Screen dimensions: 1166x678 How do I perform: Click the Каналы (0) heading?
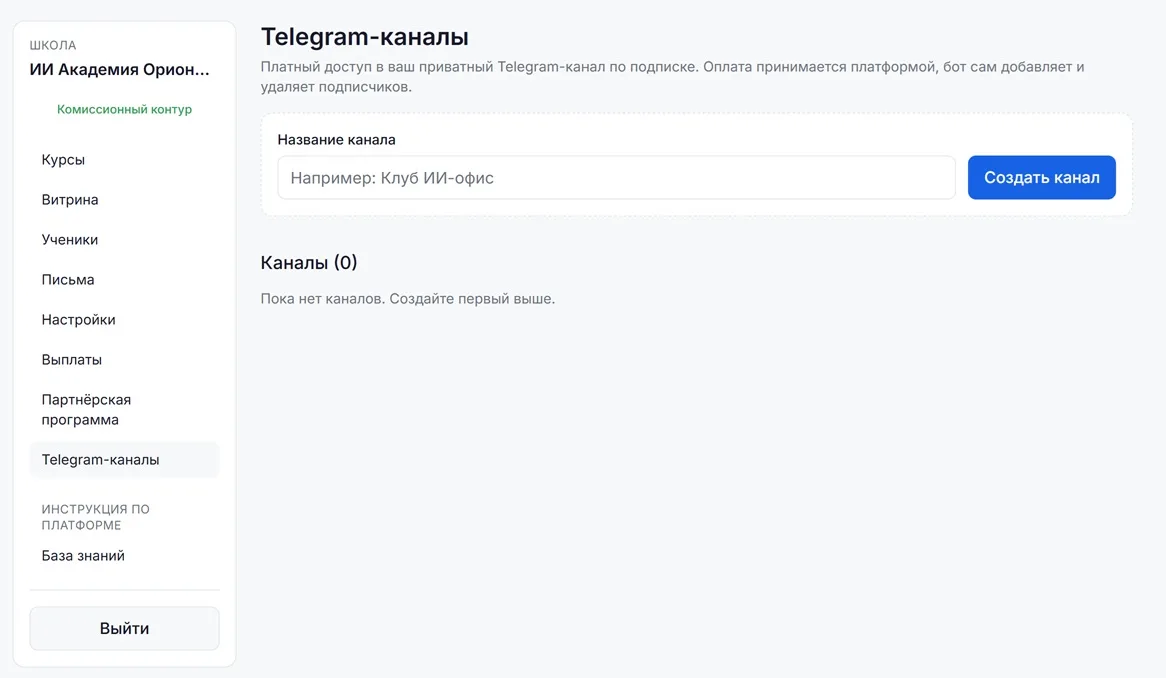click(x=309, y=262)
